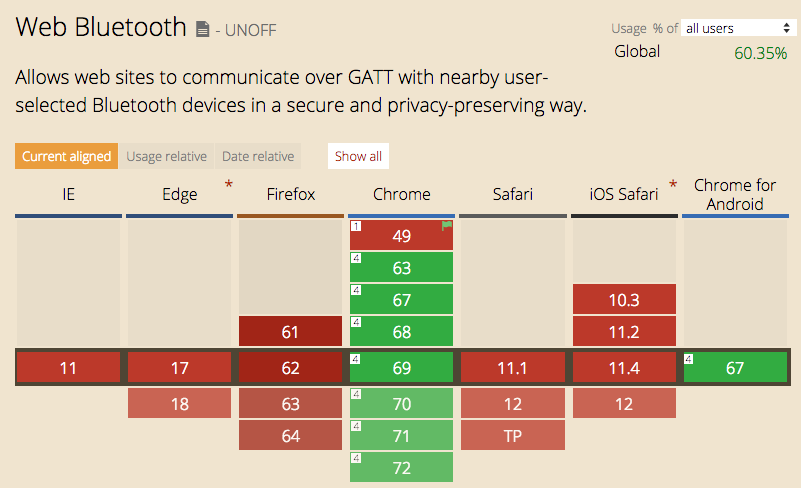Click the Firefox browser column header

coord(290,195)
